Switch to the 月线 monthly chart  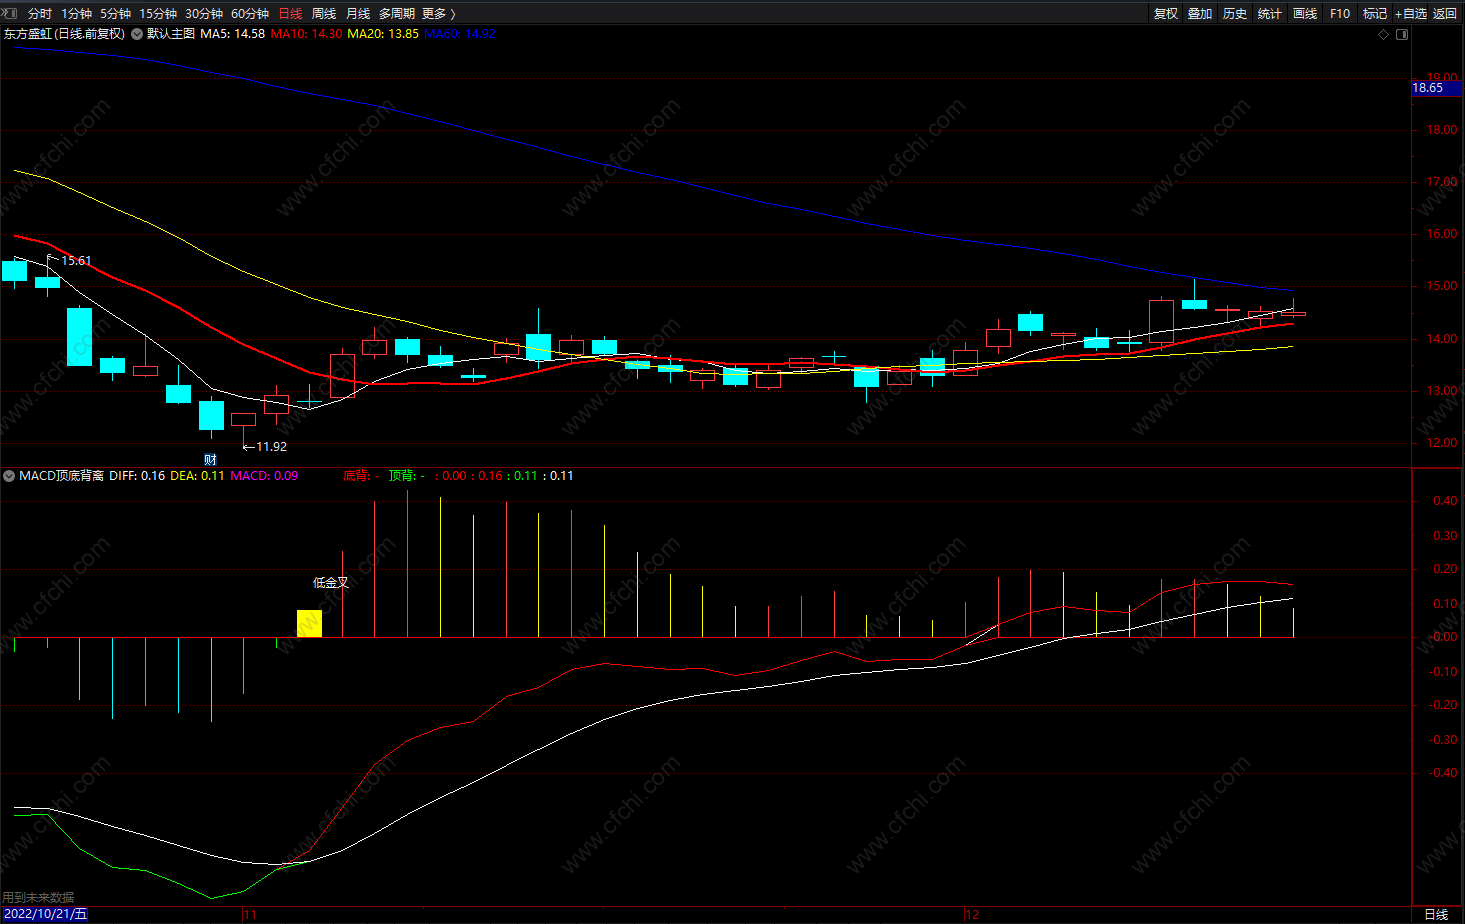coord(358,13)
